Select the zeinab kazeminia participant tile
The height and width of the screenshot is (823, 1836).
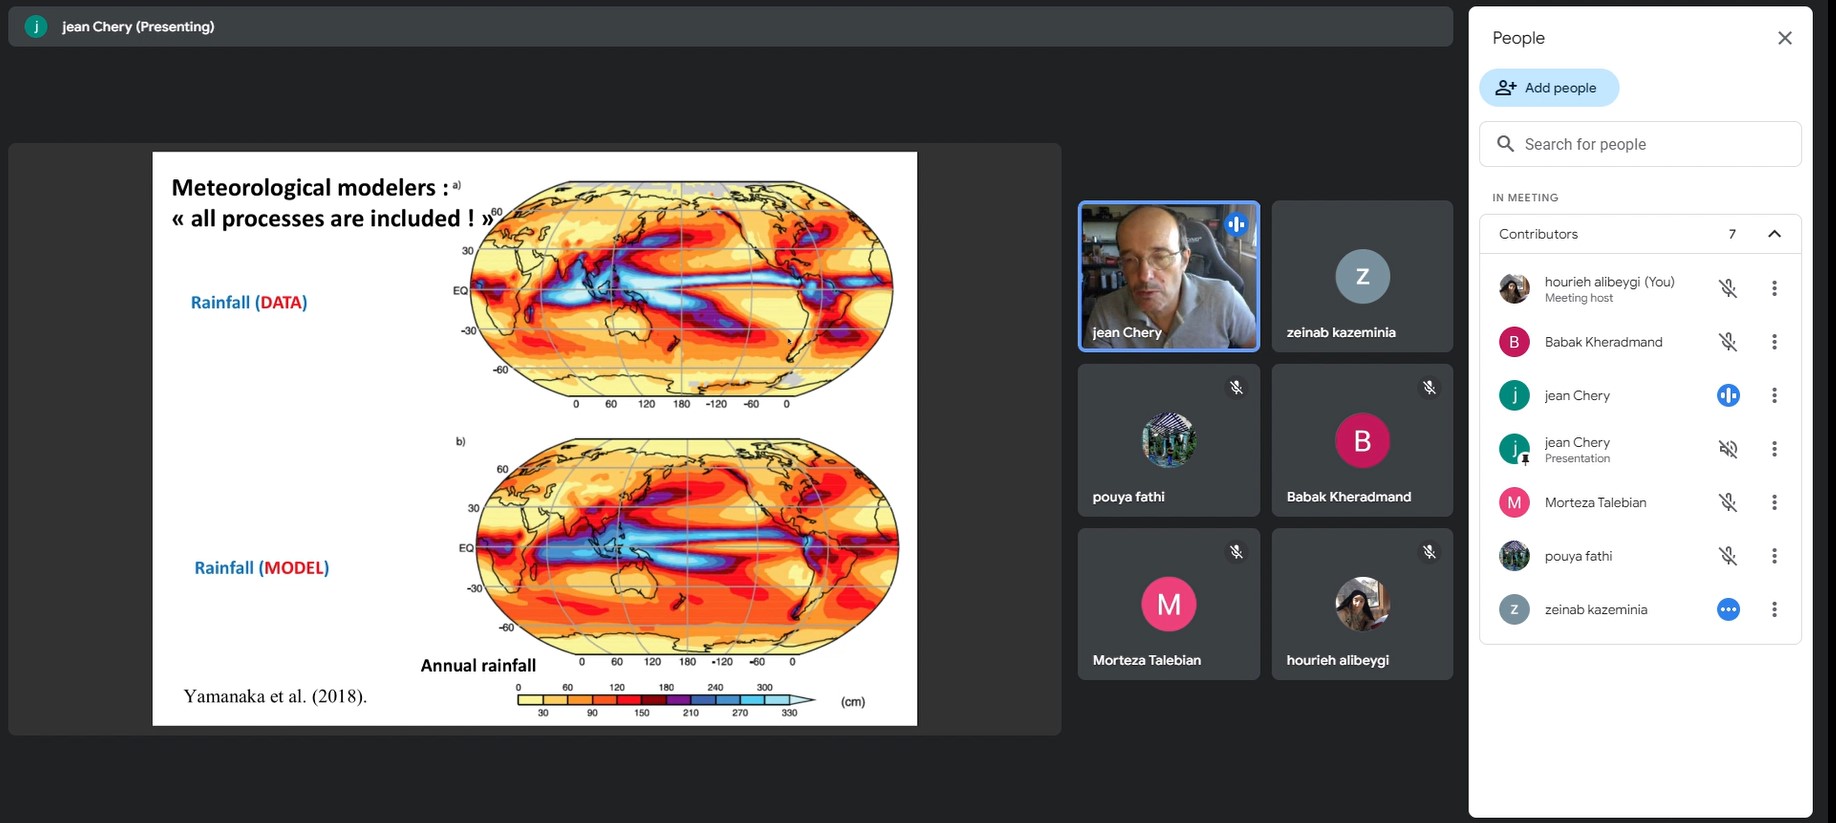[x=1361, y=276]
